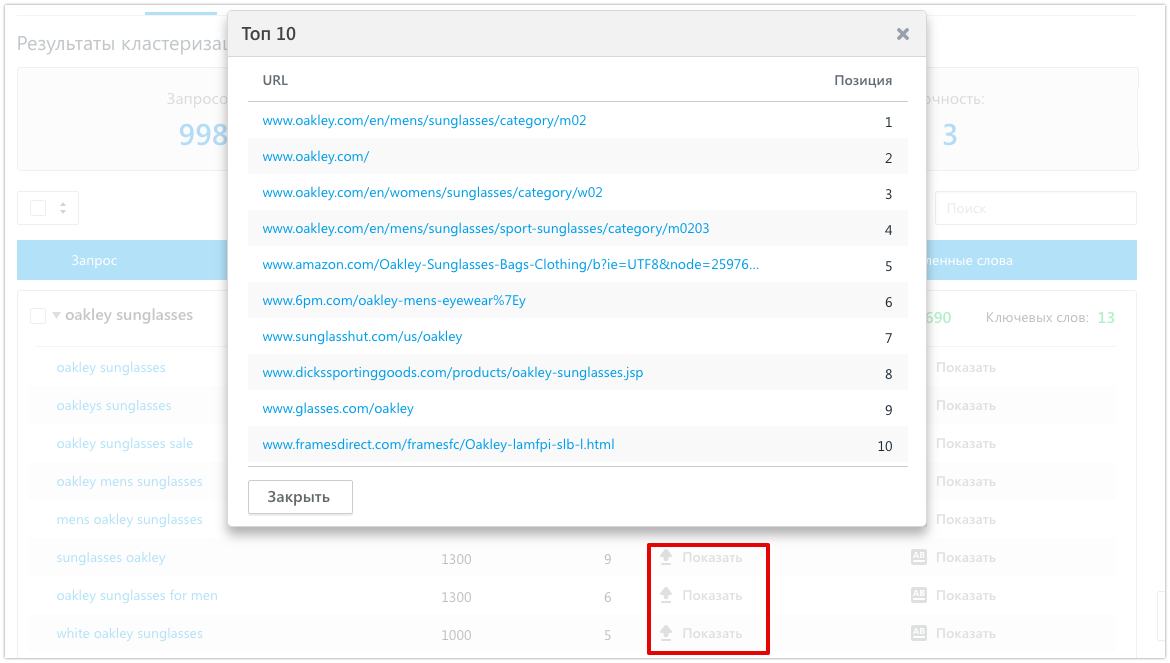Click AB icon for oakley sunglasses for men
Image resolution: width=1170 pixels, height=663 pixels.
(x=920, y=596)
